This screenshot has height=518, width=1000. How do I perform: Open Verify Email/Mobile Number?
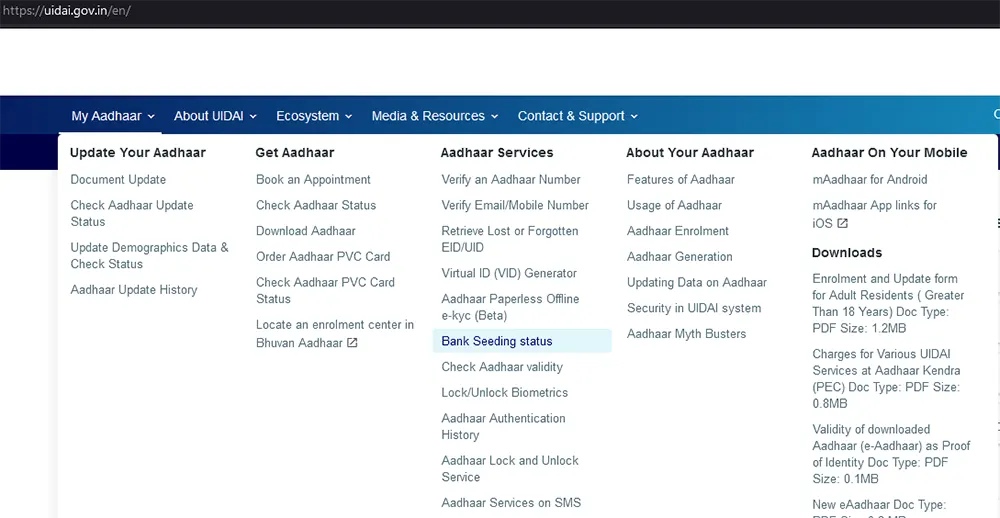tap(515, 205)
